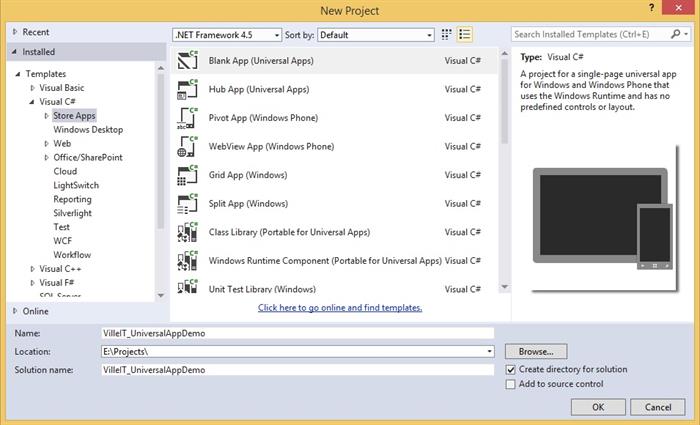
Task: Select the Store Apps tree item
Action: tap(74, 116)
